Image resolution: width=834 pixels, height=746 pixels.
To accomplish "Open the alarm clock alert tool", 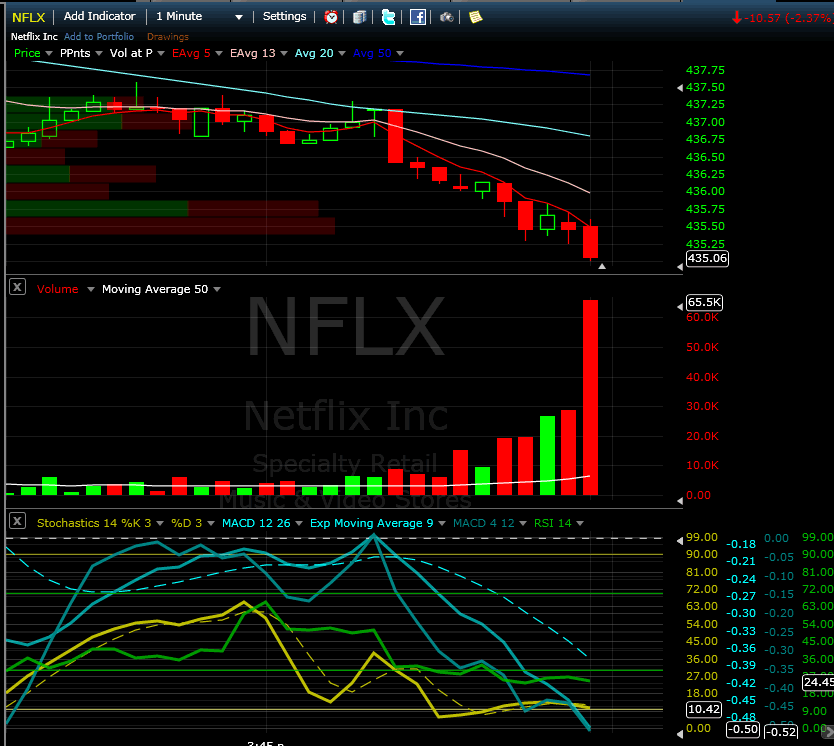I will coord(330,16).
